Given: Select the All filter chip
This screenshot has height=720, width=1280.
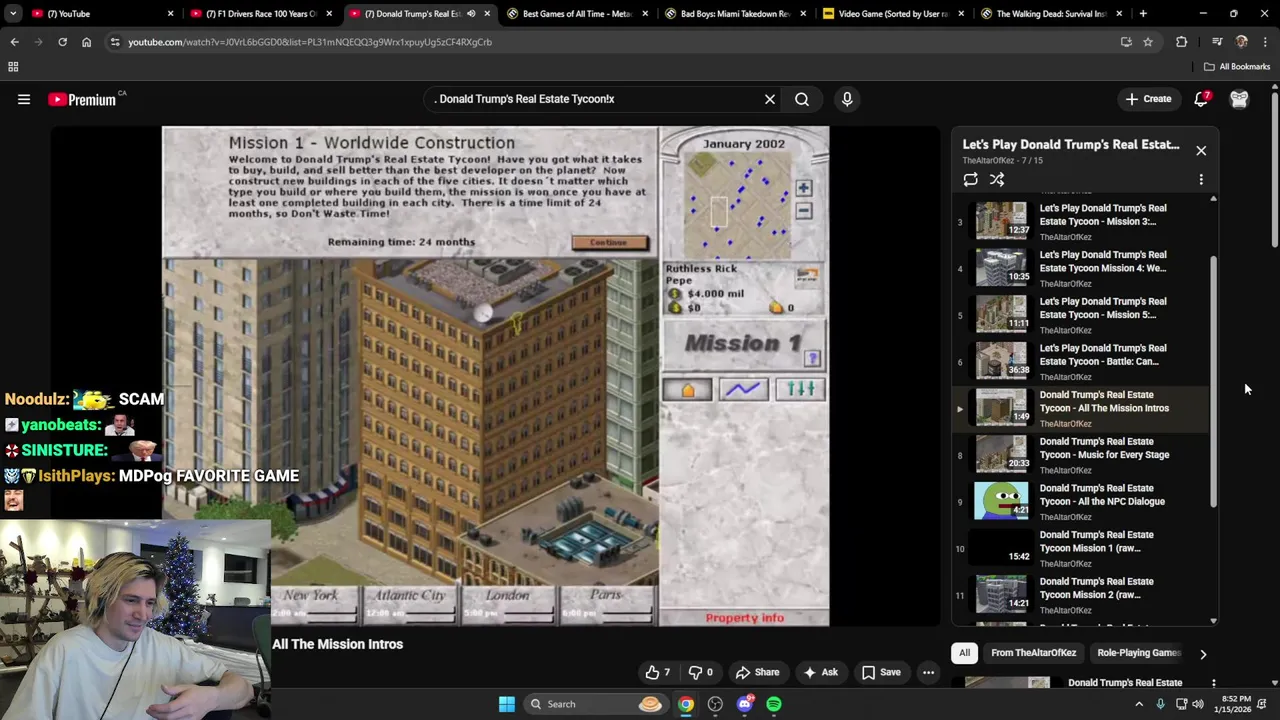Looking at the screenshot, I should tap(964, 653).
